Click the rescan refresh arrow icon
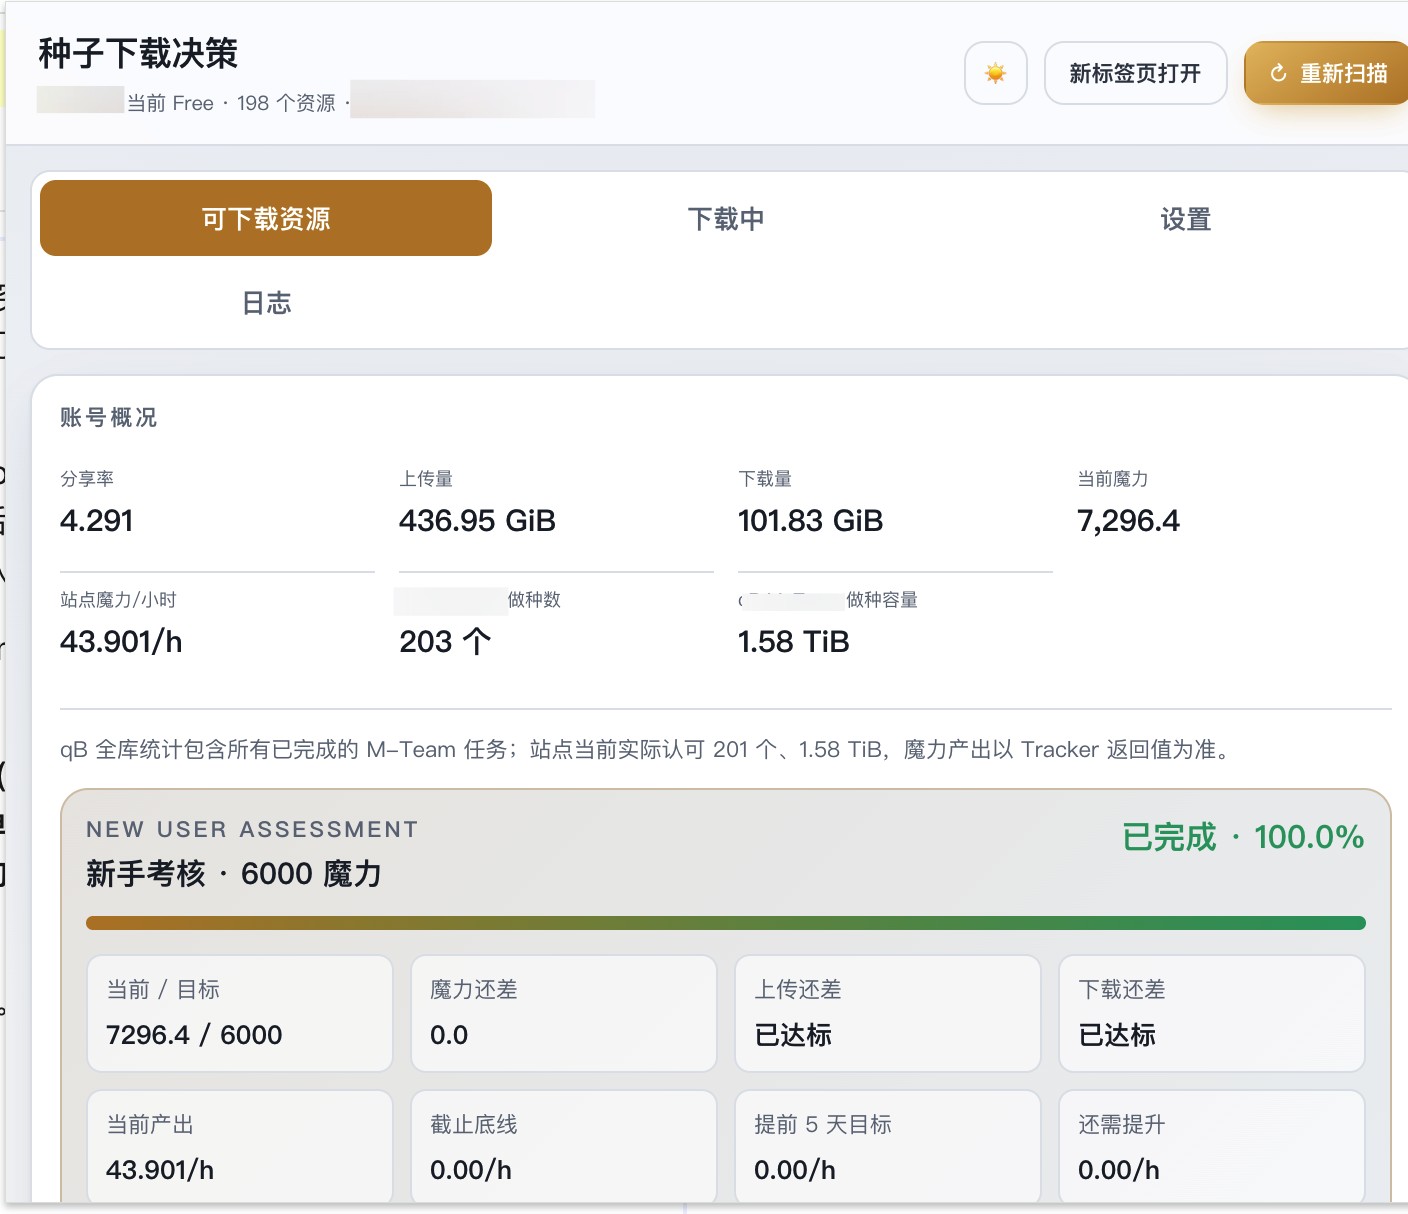This screenshot has height=1214, width=1408. [1278, 73]
